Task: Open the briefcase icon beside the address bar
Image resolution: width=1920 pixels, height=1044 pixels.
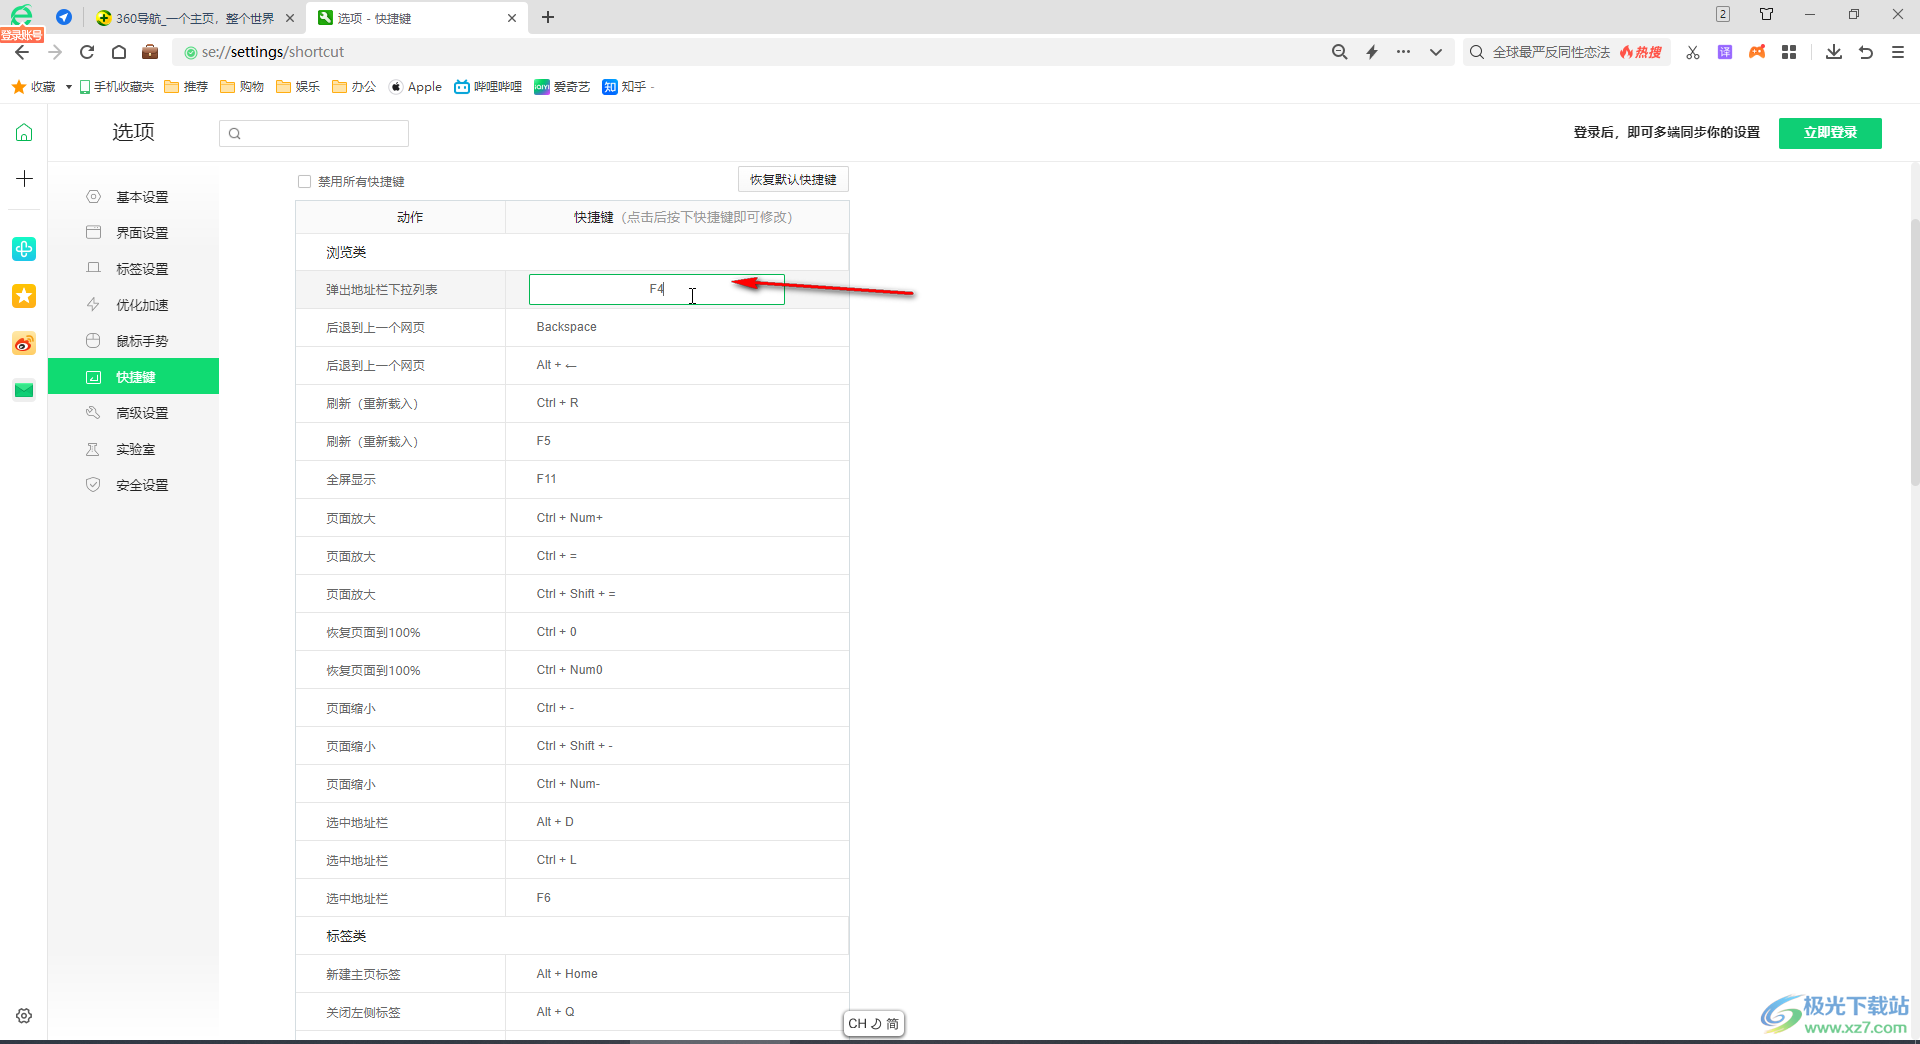Action: pyautogui.click(x=150, y=52)
